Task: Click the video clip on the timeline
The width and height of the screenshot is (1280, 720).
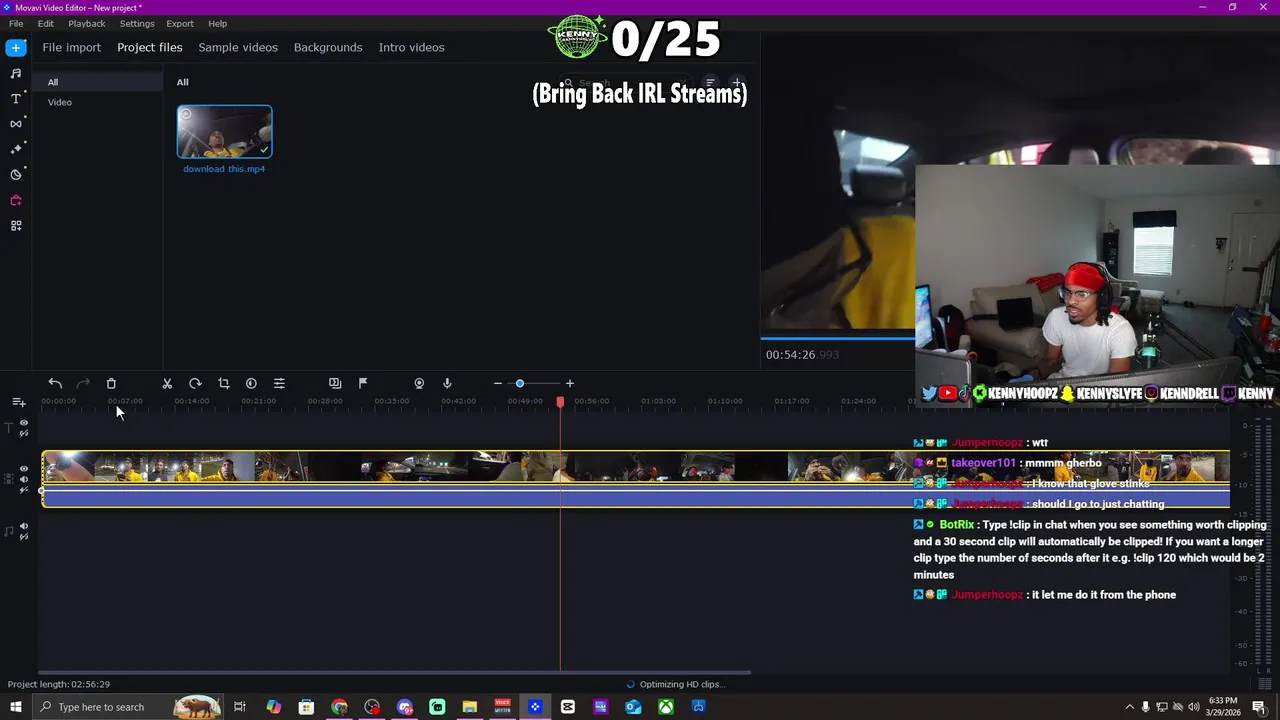Action: point(636,467)
